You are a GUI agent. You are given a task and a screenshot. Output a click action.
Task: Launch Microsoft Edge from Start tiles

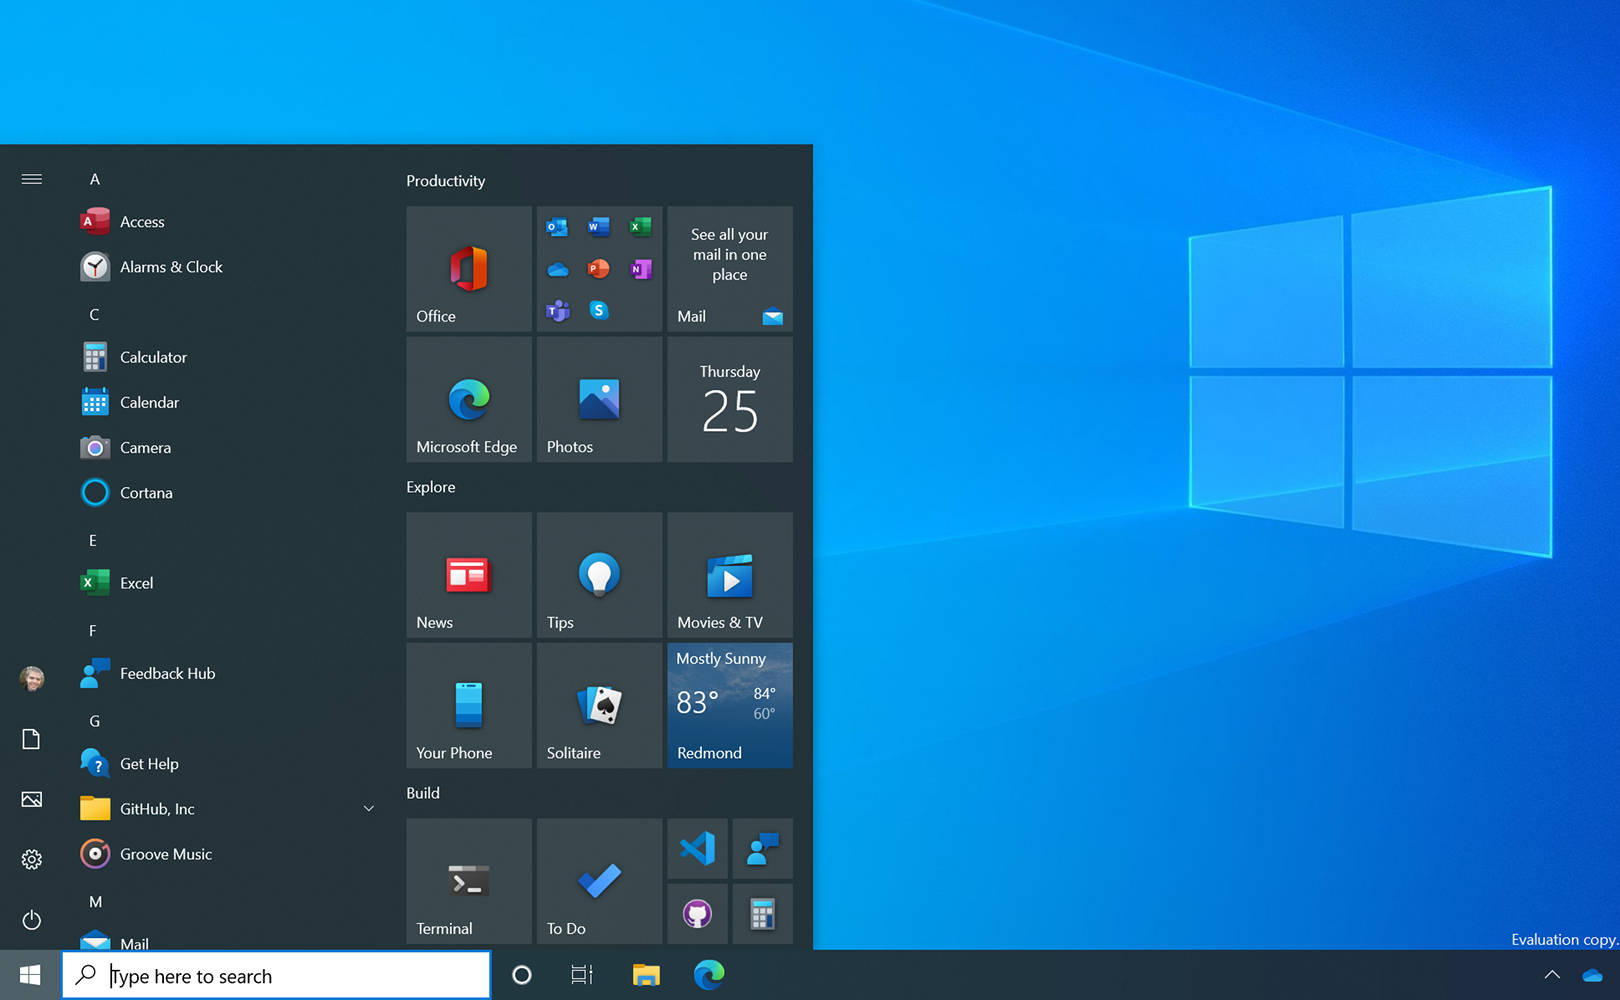coord(469,399)
